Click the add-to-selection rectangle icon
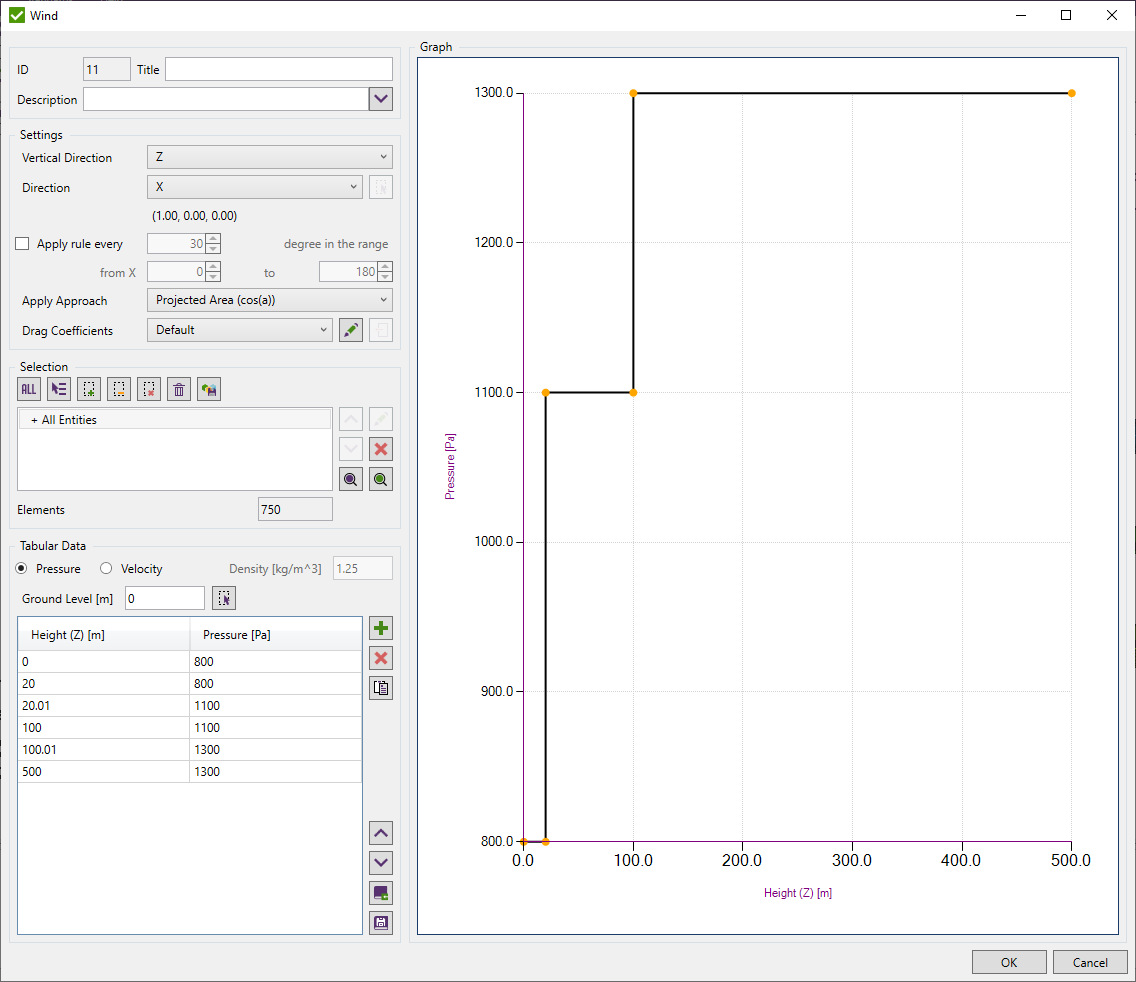 click(x=88, y=388)
